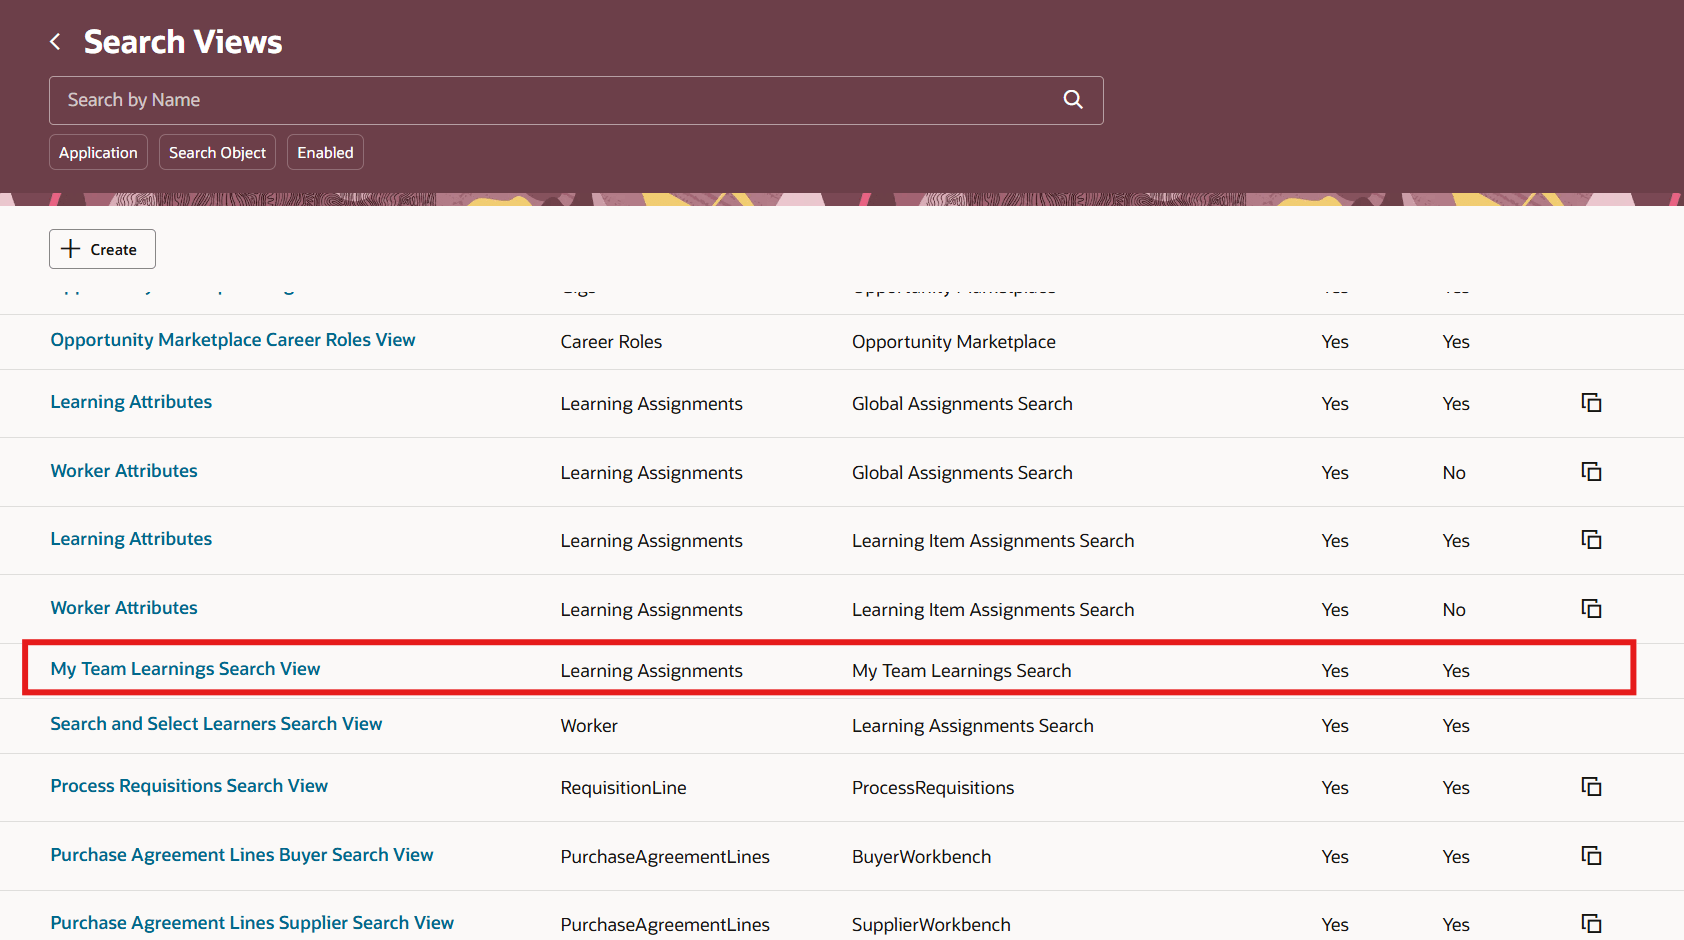Open Search and Select Learners Search View
1684x940 pixels.
click(216, 723)
